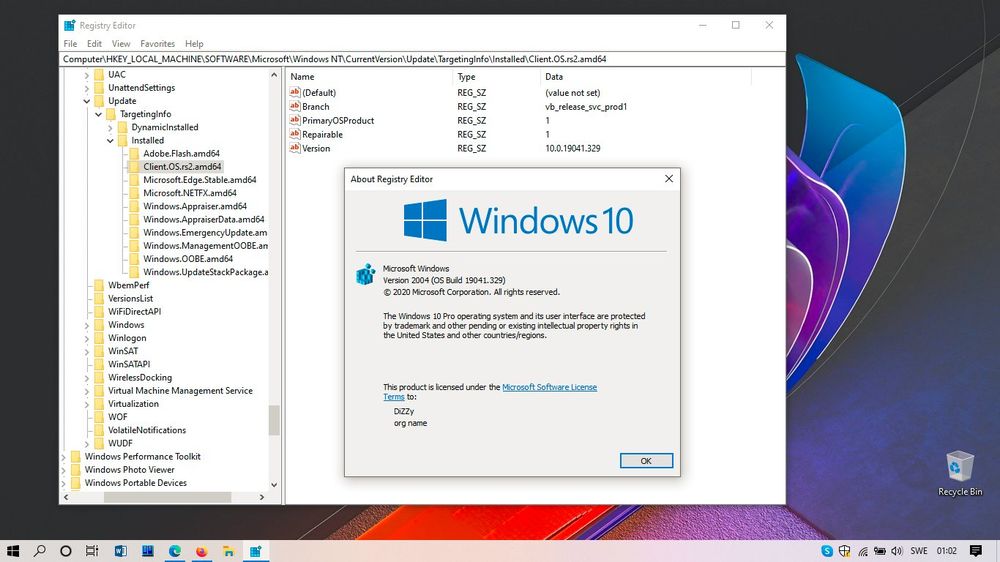Launch Microsoft Edge from taskbar
This screenshot has width=1000, height=562.
pyautogui.click(x=174, y=551)
